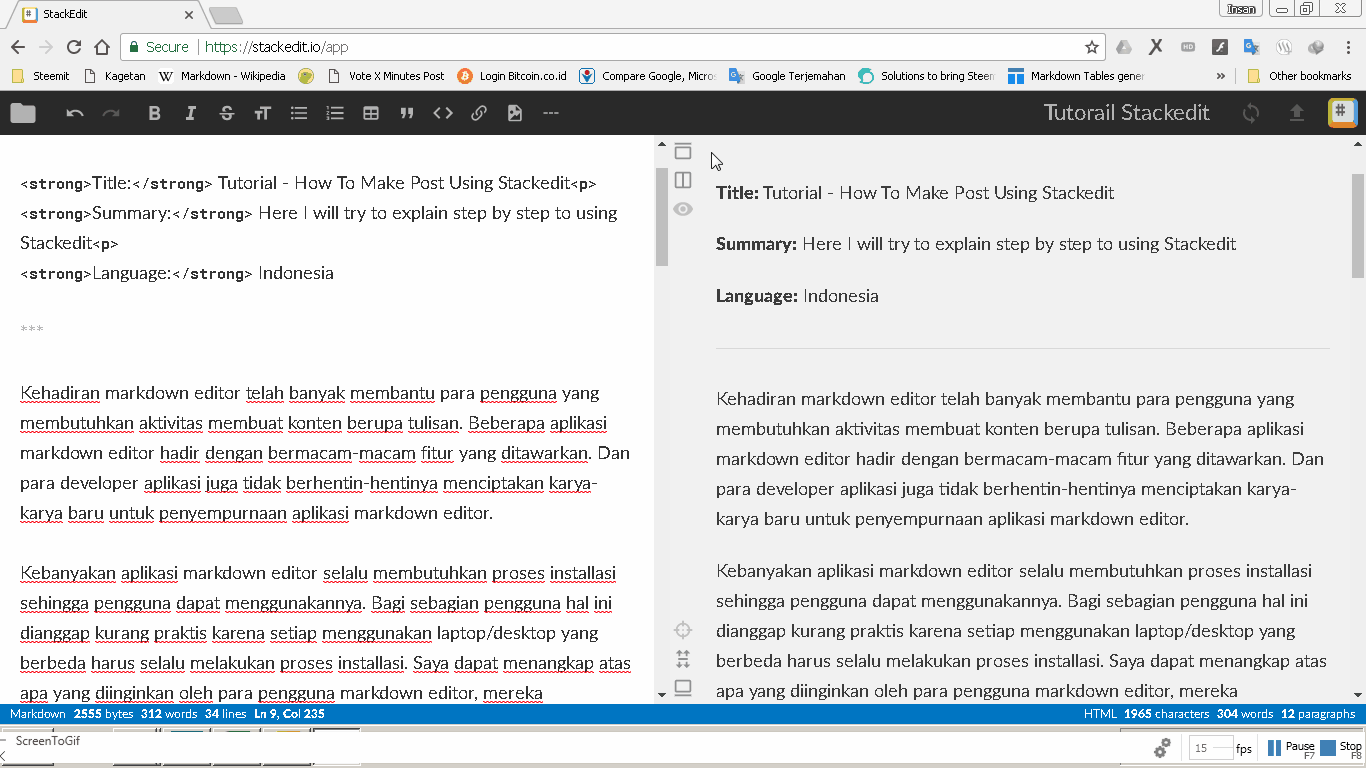
Task: Pause the ScreenToGif recording
Action: tap(1291, 748)
